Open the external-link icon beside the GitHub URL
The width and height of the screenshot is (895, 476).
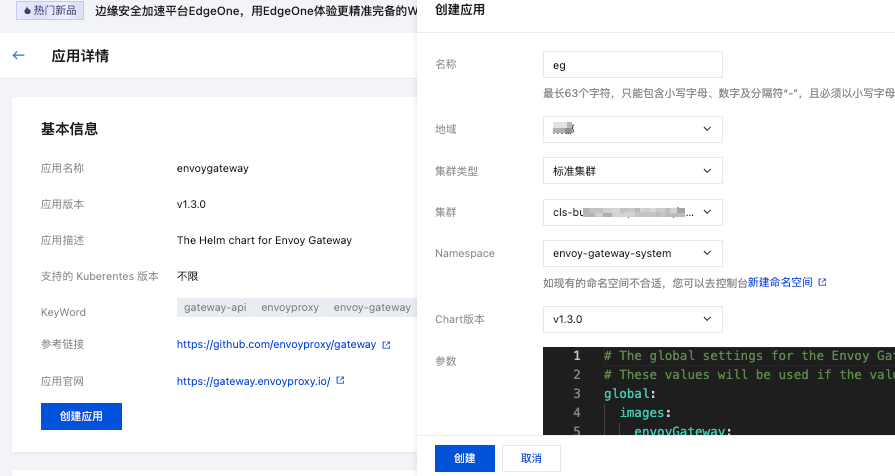[386, 345]
